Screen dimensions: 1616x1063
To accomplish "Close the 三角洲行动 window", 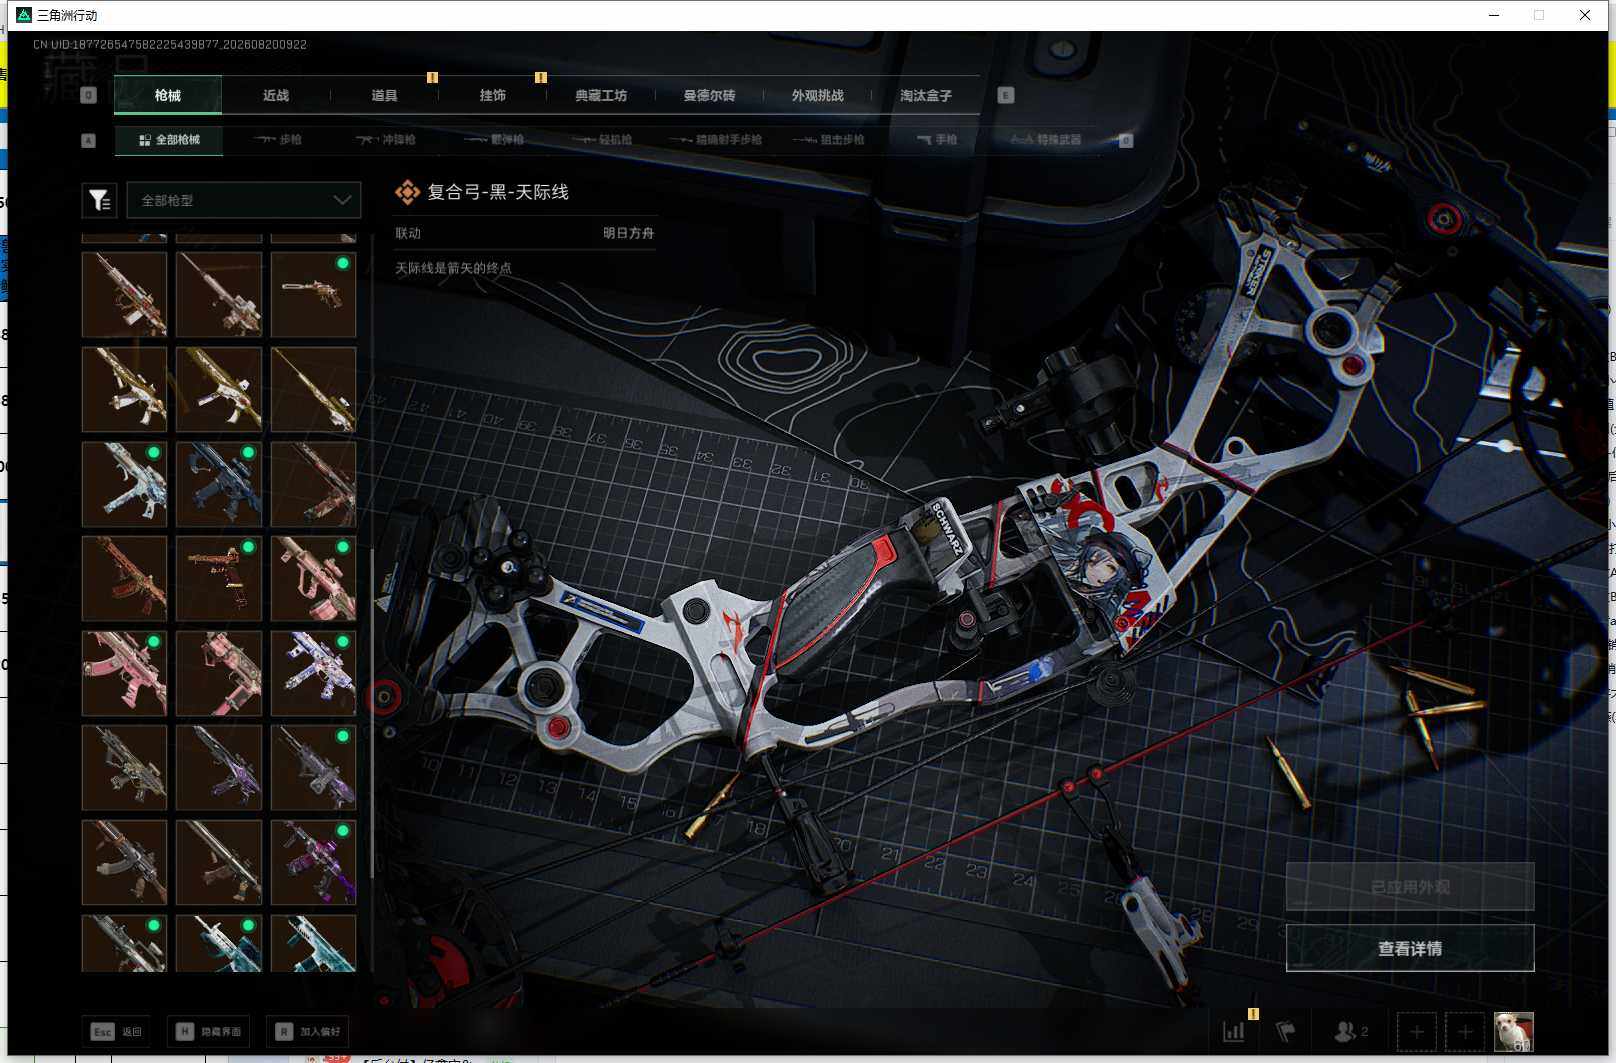I will click(1585, 15).
